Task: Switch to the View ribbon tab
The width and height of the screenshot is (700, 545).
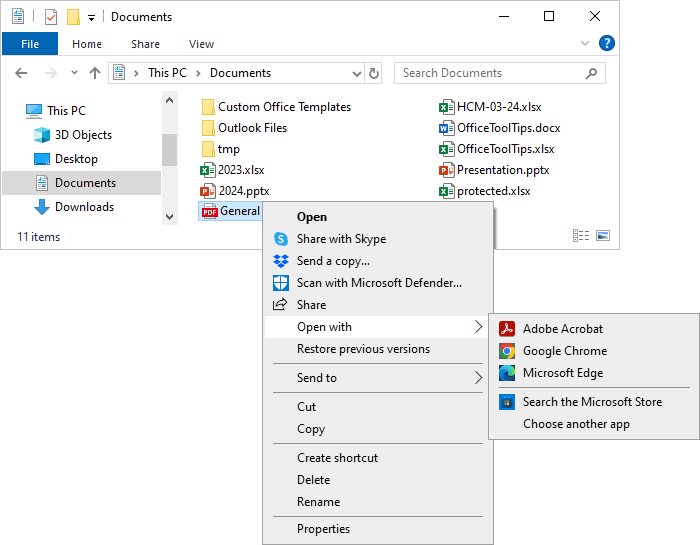Action: tap(201, 44)
